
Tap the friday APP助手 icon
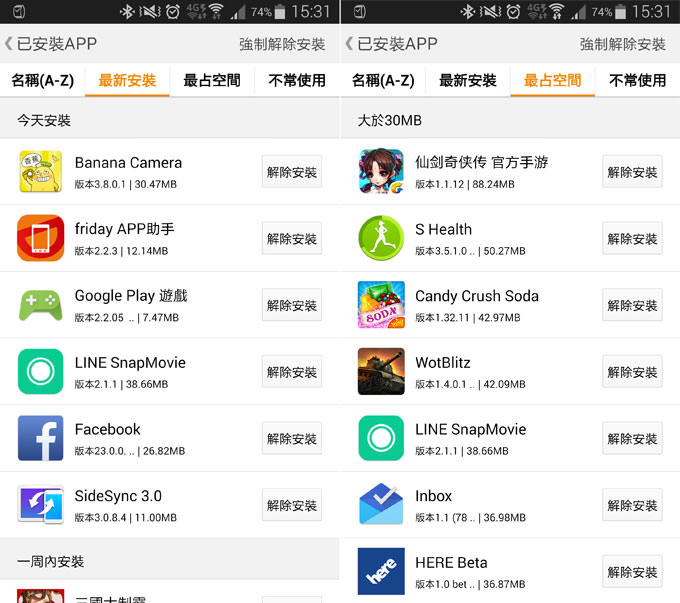click(x=41, y=238)
